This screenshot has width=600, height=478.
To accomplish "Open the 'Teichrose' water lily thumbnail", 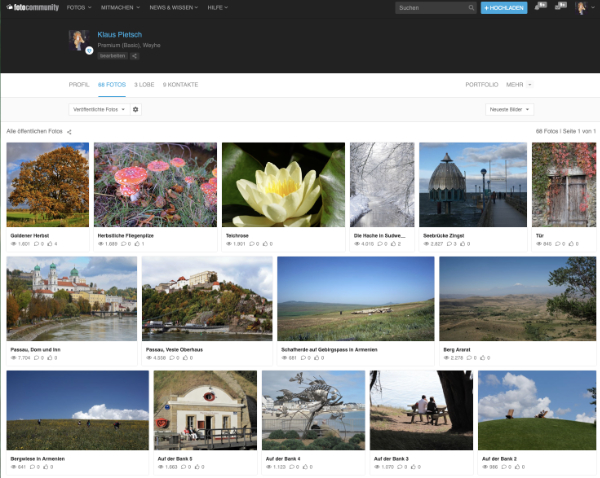I will 282,185.
